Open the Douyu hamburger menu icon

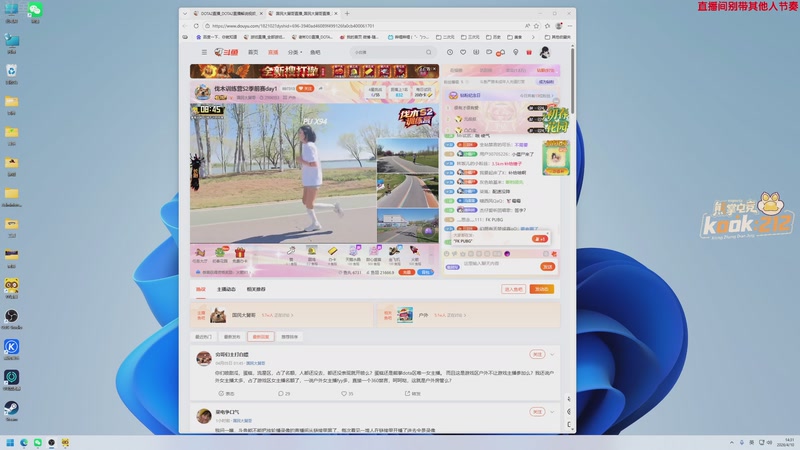point(204,52)
